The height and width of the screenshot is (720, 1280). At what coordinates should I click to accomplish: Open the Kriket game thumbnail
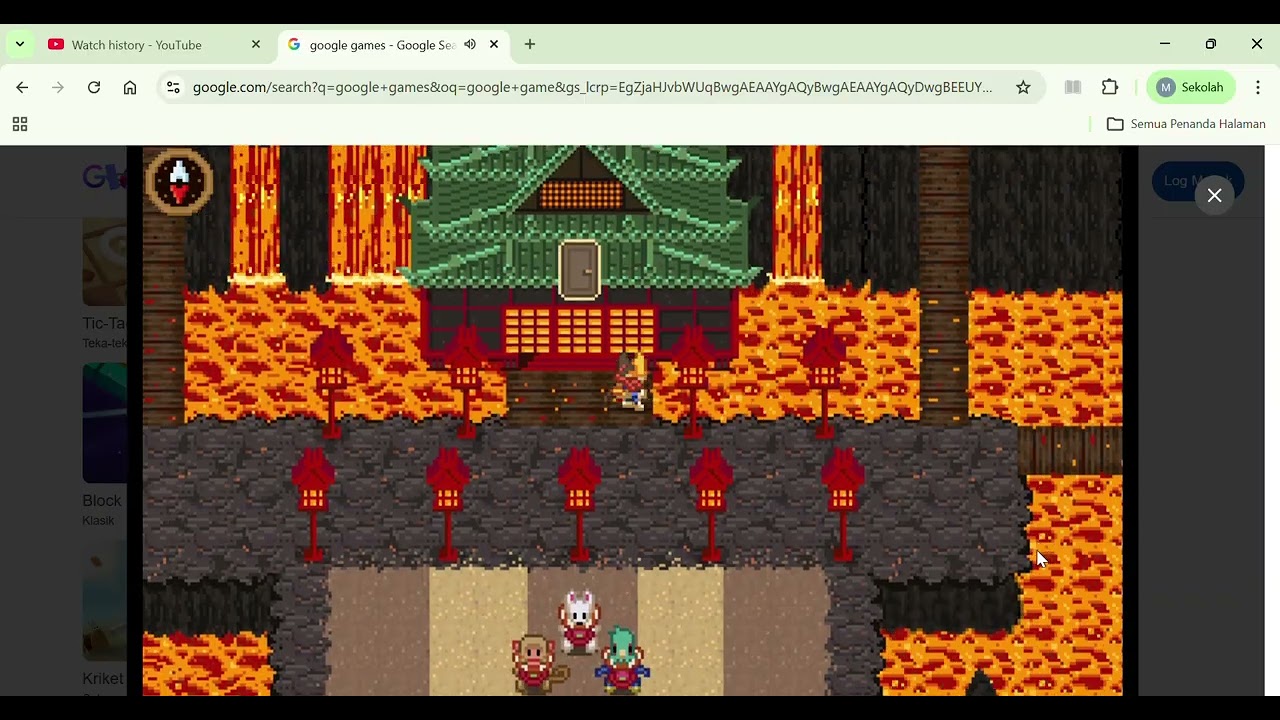point(104,601)
